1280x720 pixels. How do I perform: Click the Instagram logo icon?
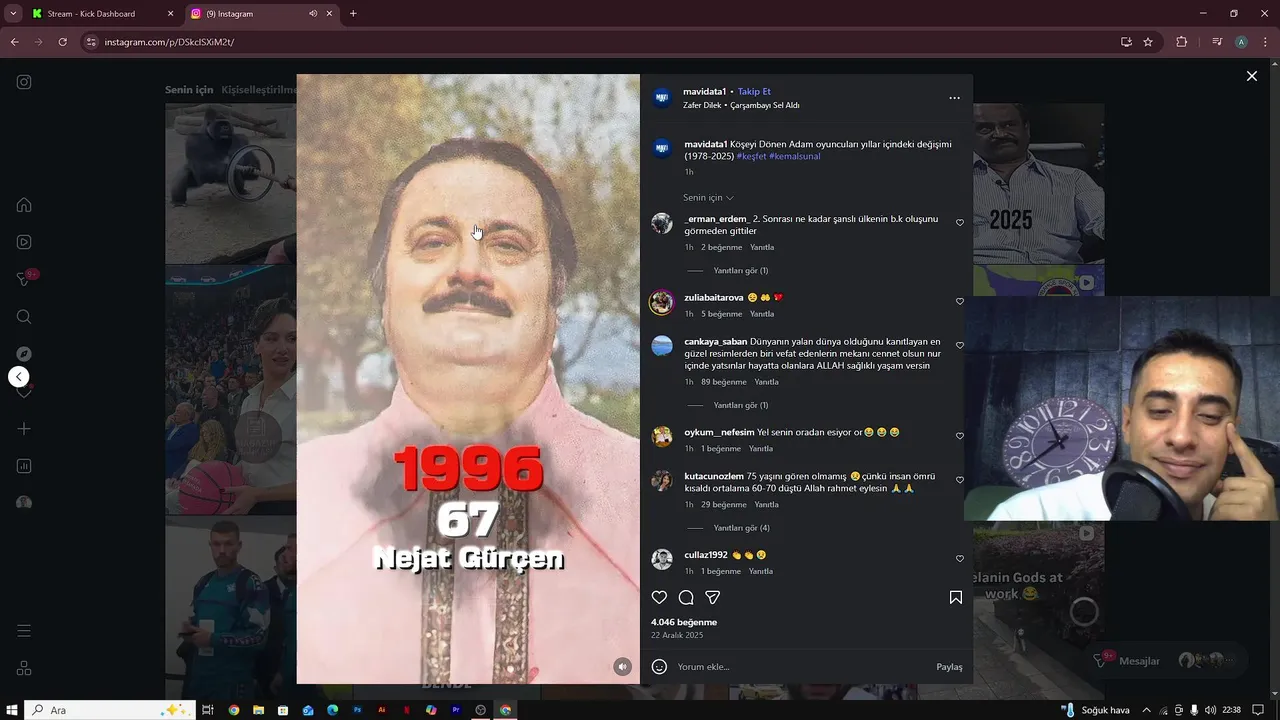[24, 82]
